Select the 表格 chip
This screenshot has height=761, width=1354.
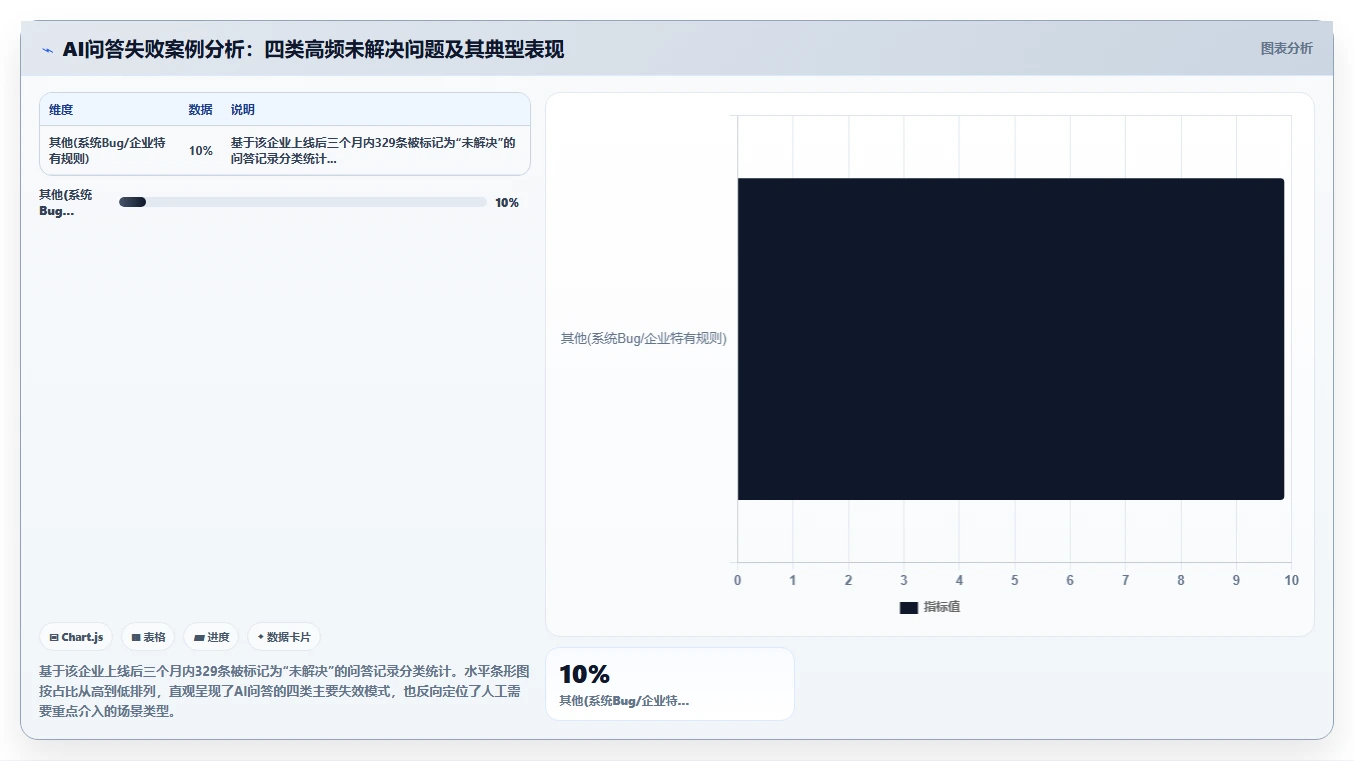[x=148, y=637]
